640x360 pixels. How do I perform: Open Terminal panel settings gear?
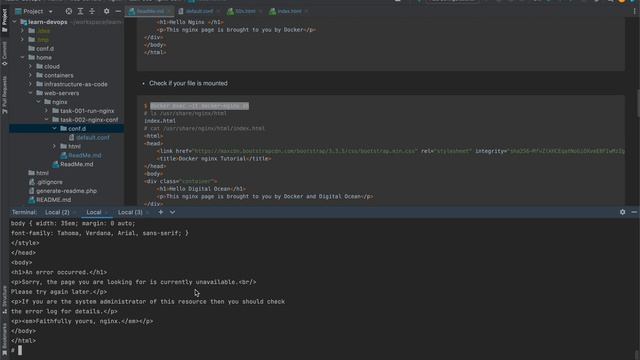click(x=622, y=212)
